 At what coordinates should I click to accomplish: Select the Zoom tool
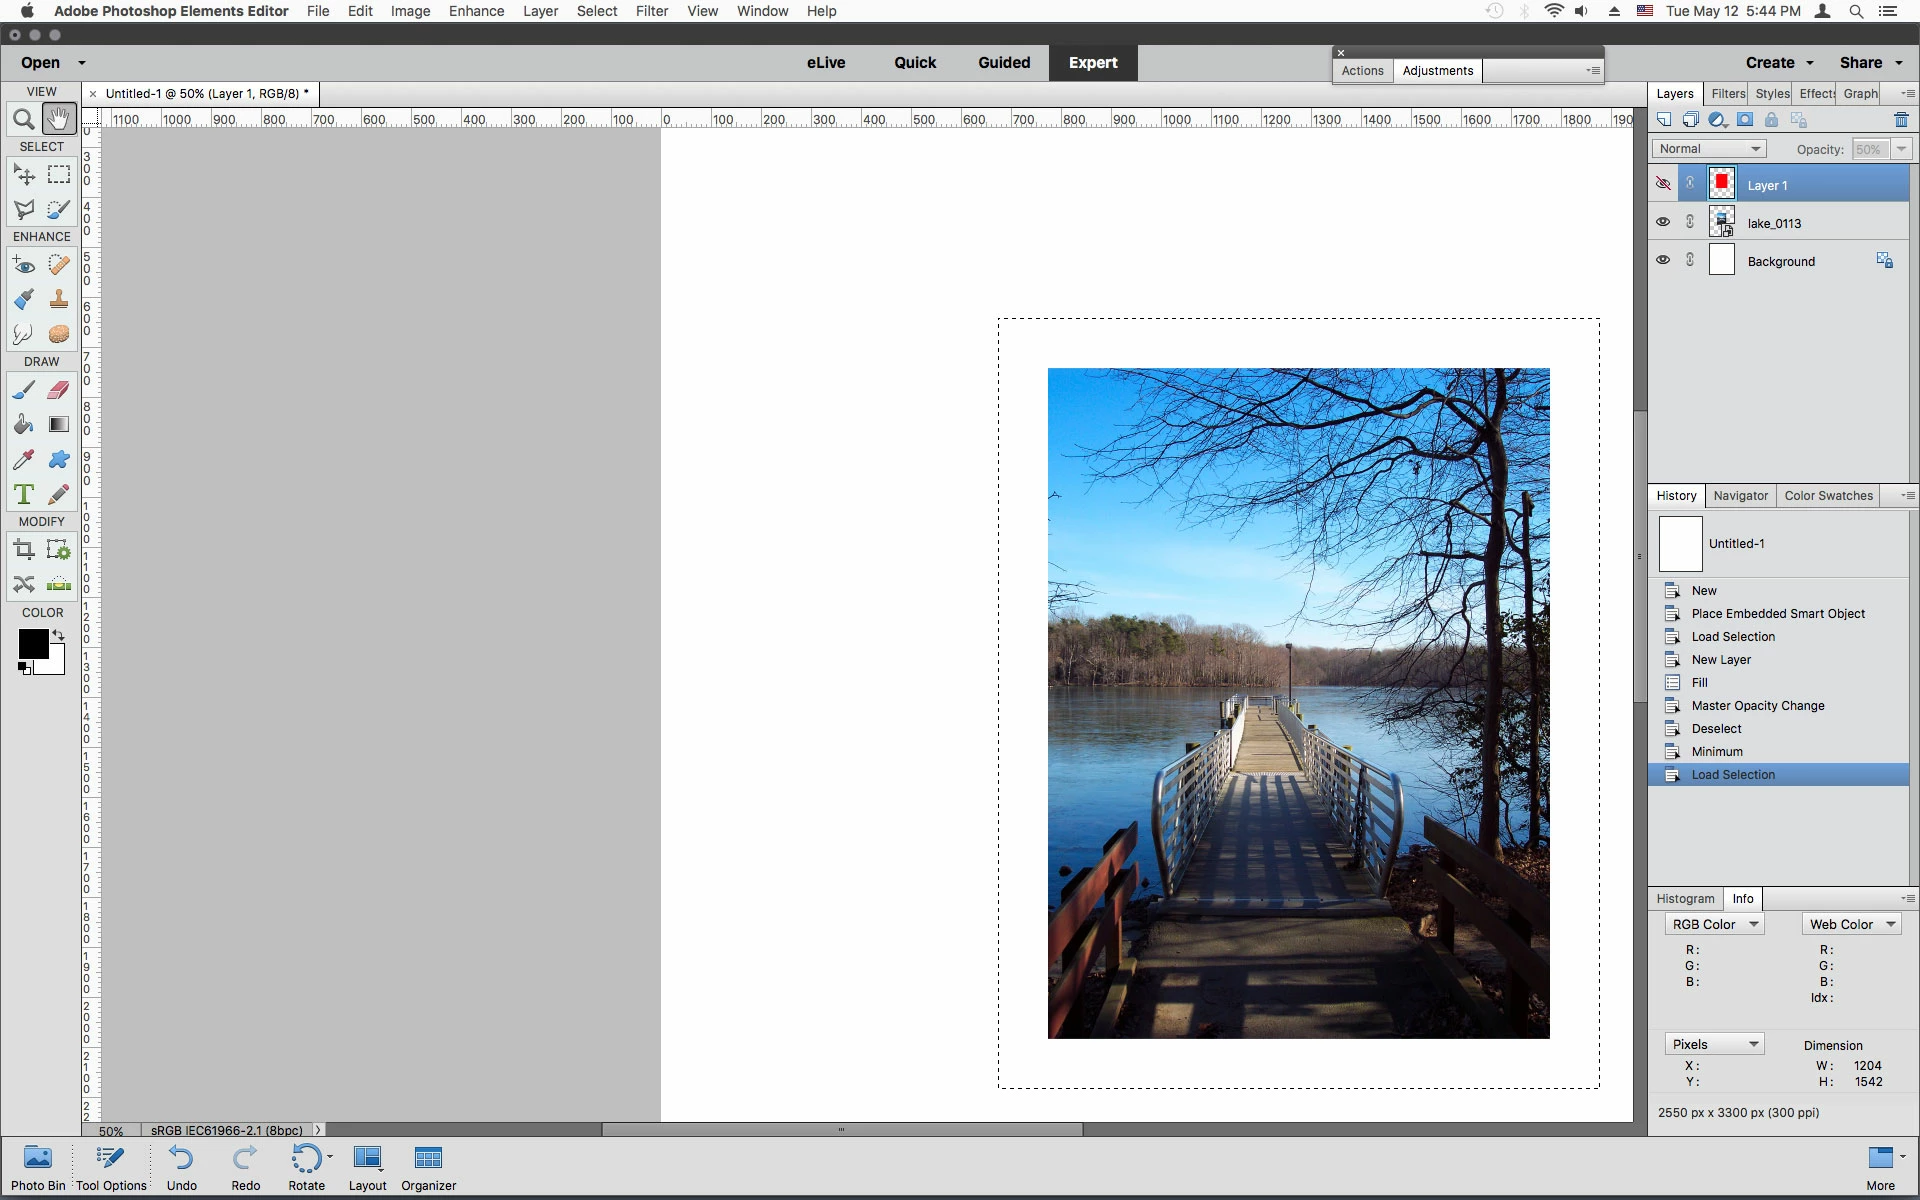point(23,120)
